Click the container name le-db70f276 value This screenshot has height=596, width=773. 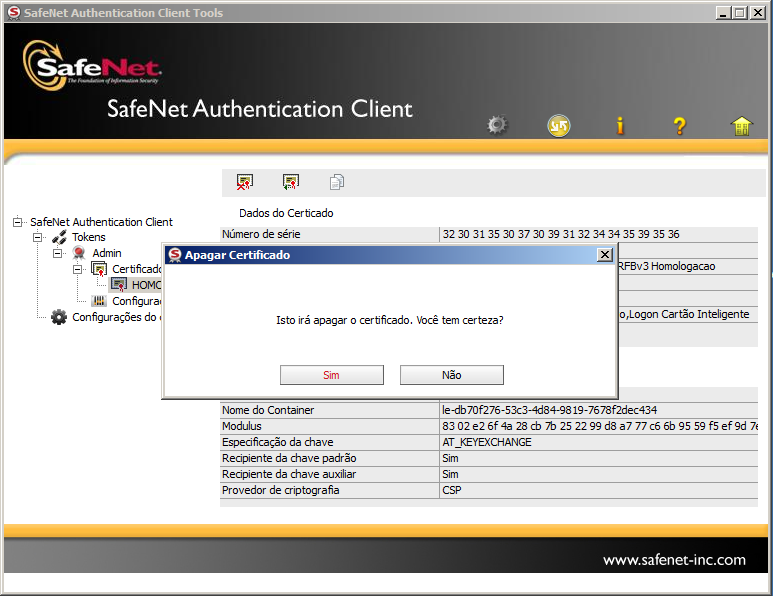point(549,410)
